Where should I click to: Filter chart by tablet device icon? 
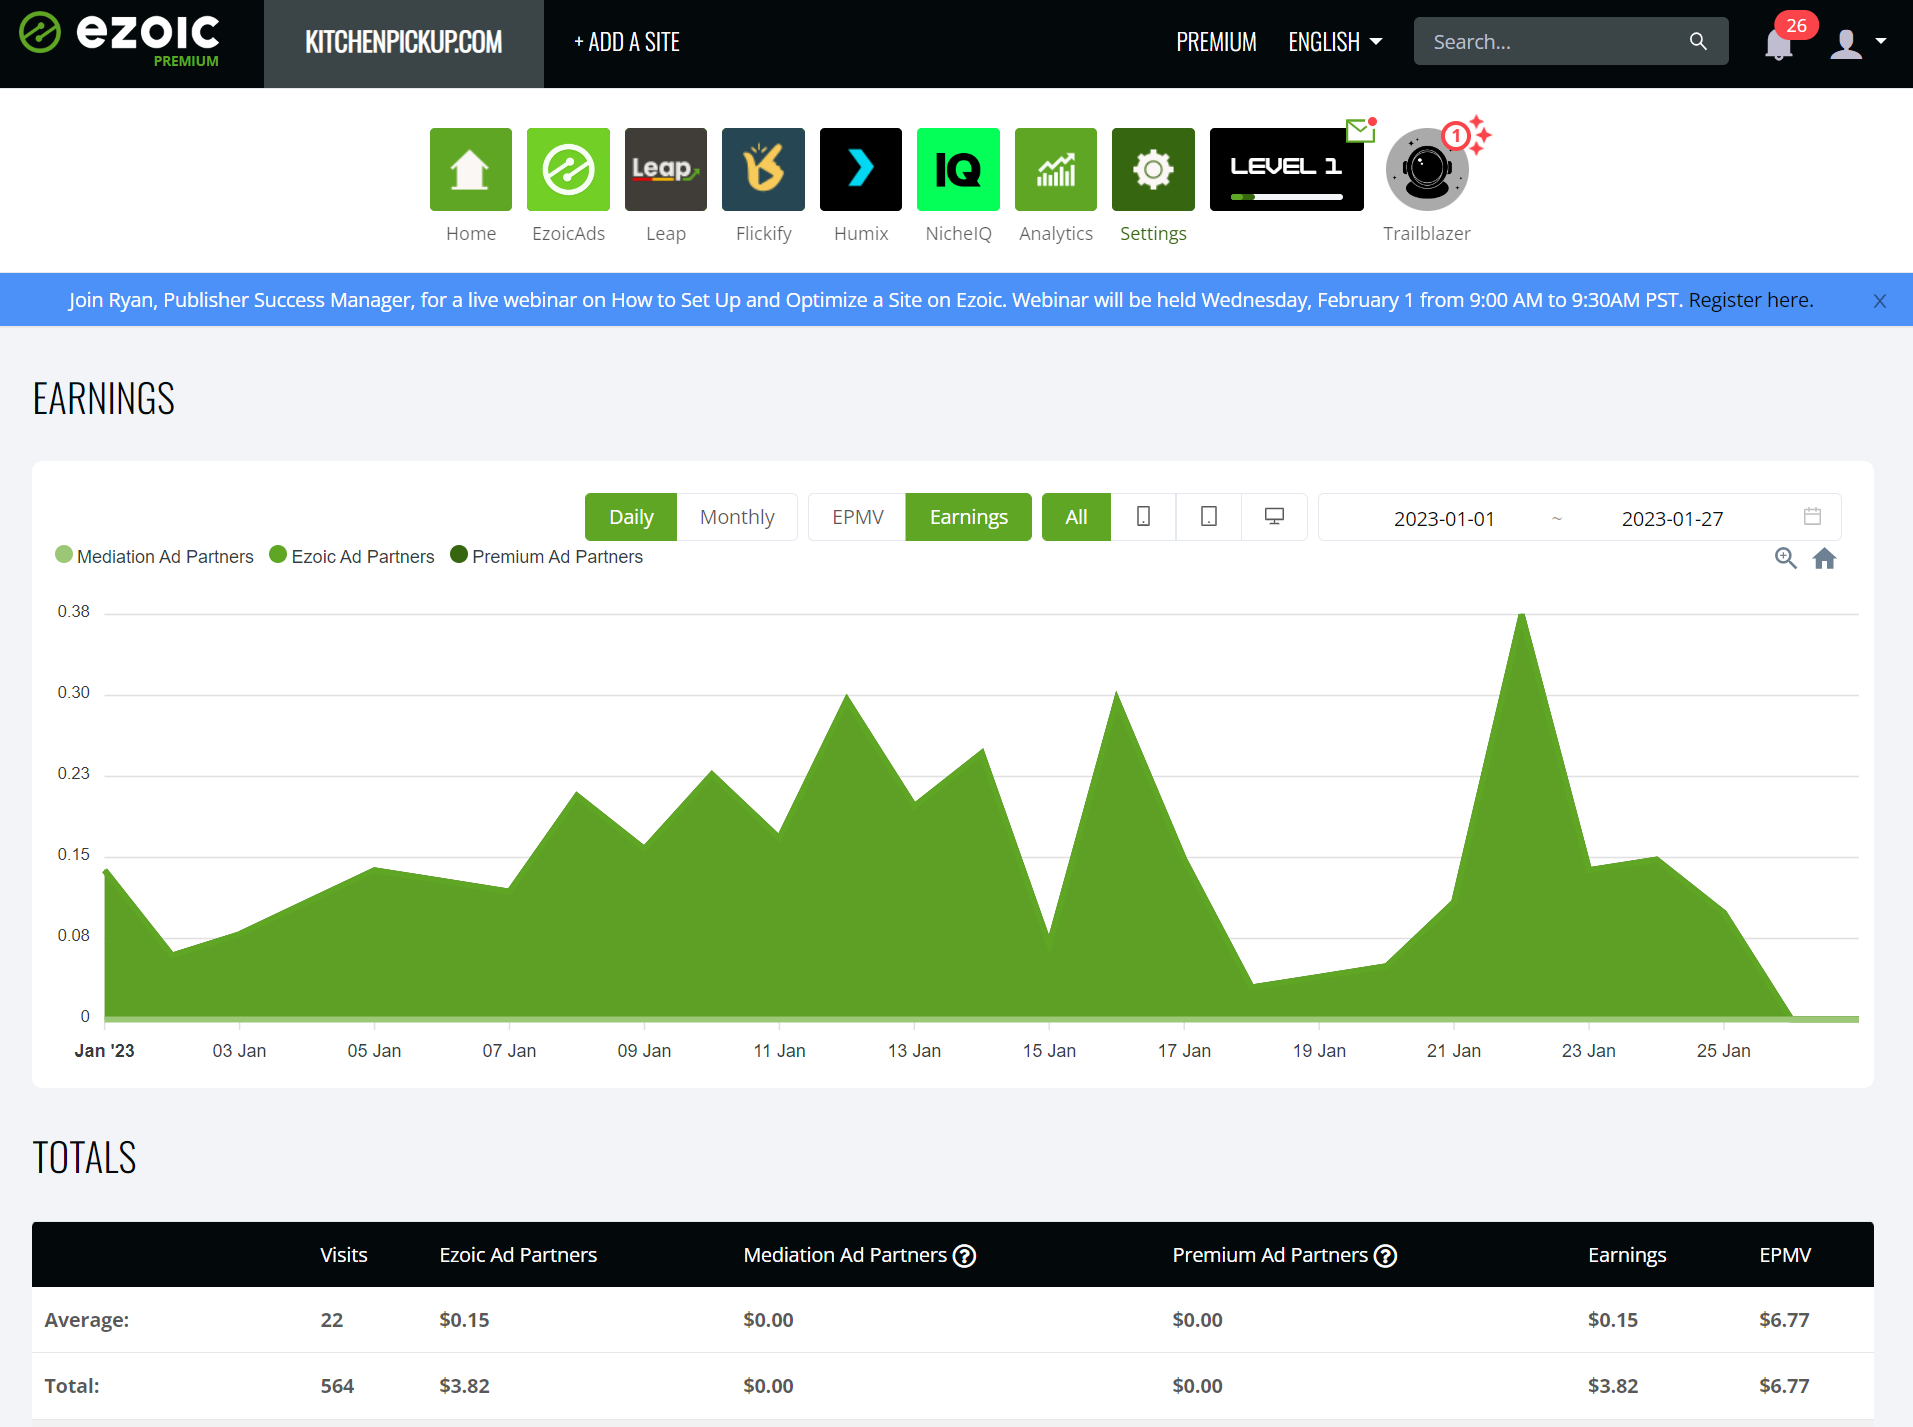[x=1208, y=516]
